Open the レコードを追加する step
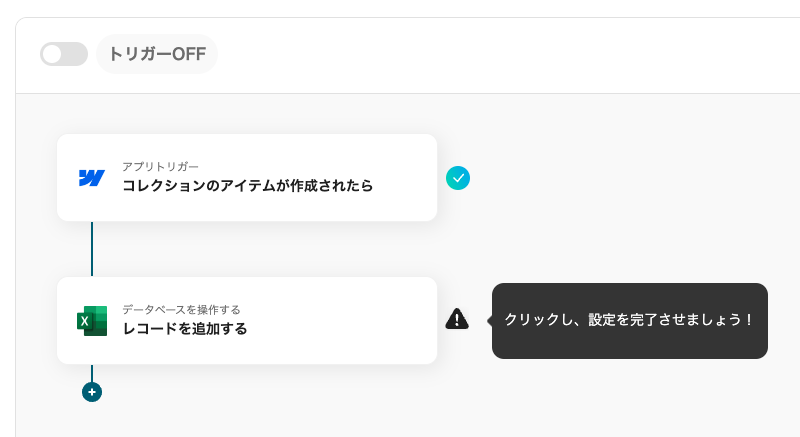The width and height of the screenshot is (800, 437). pyautogui.click(x=185, y=328)
